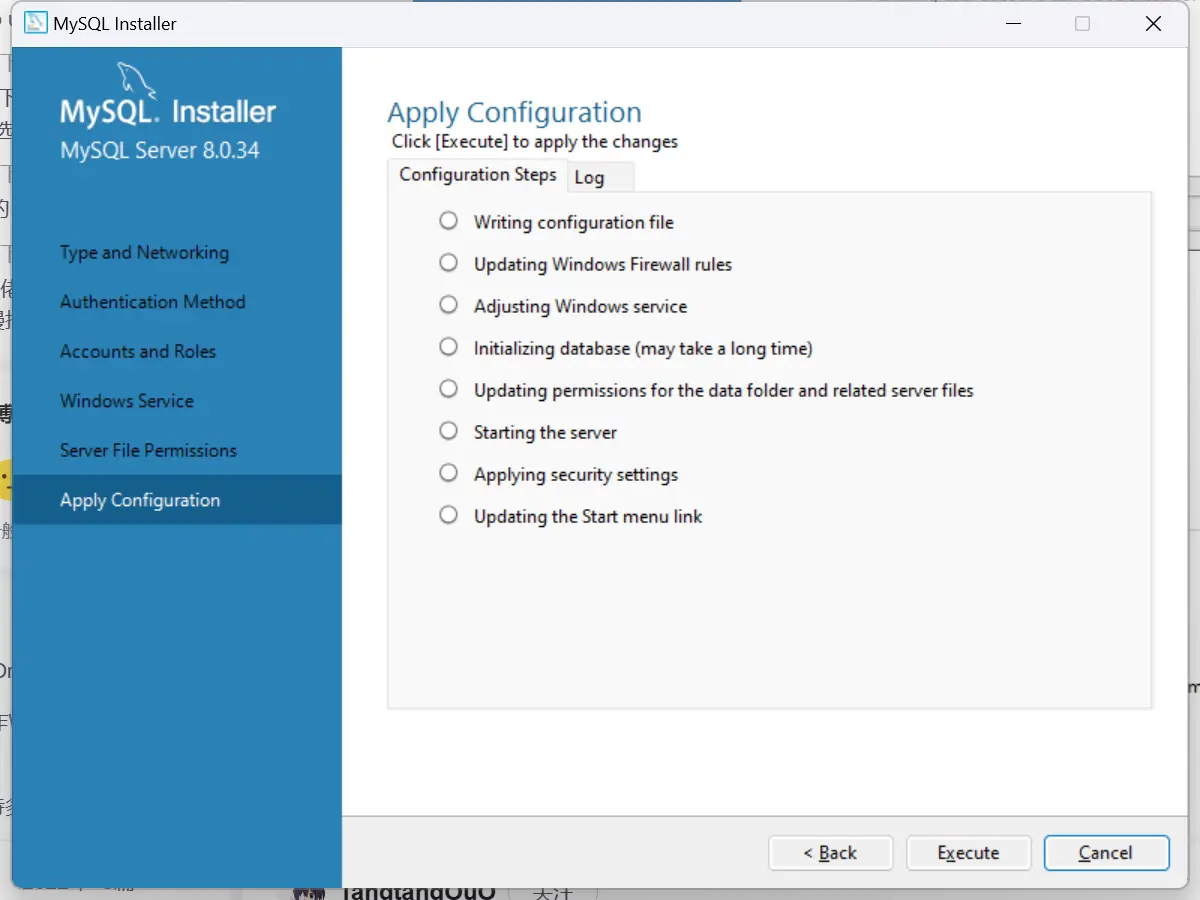The height and width of the screenshot is (900, 1200).
Task: Go to Windows Service step
Action: point(127,401)
